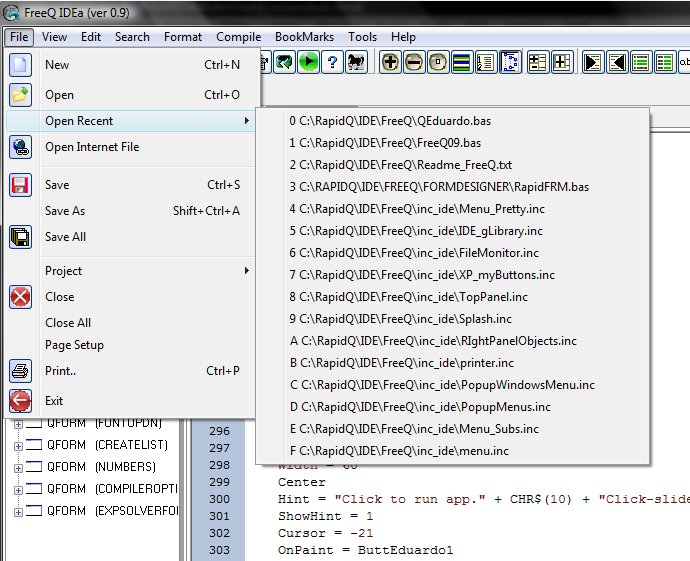
Task: Expand the QFORM (COMPILEROPTI tree node
Action: (18, 490)
